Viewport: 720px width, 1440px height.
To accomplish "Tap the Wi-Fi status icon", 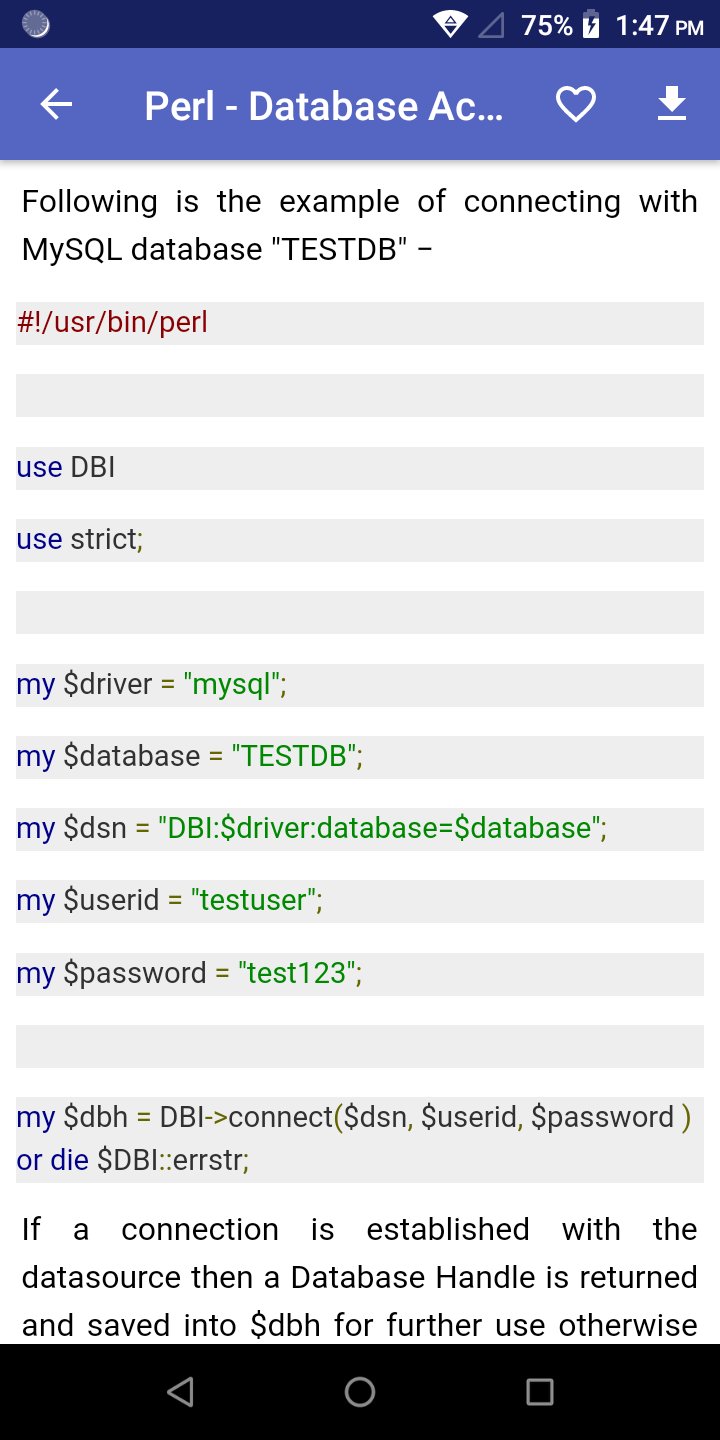I will pyautogui.click(x=451, y=25).
